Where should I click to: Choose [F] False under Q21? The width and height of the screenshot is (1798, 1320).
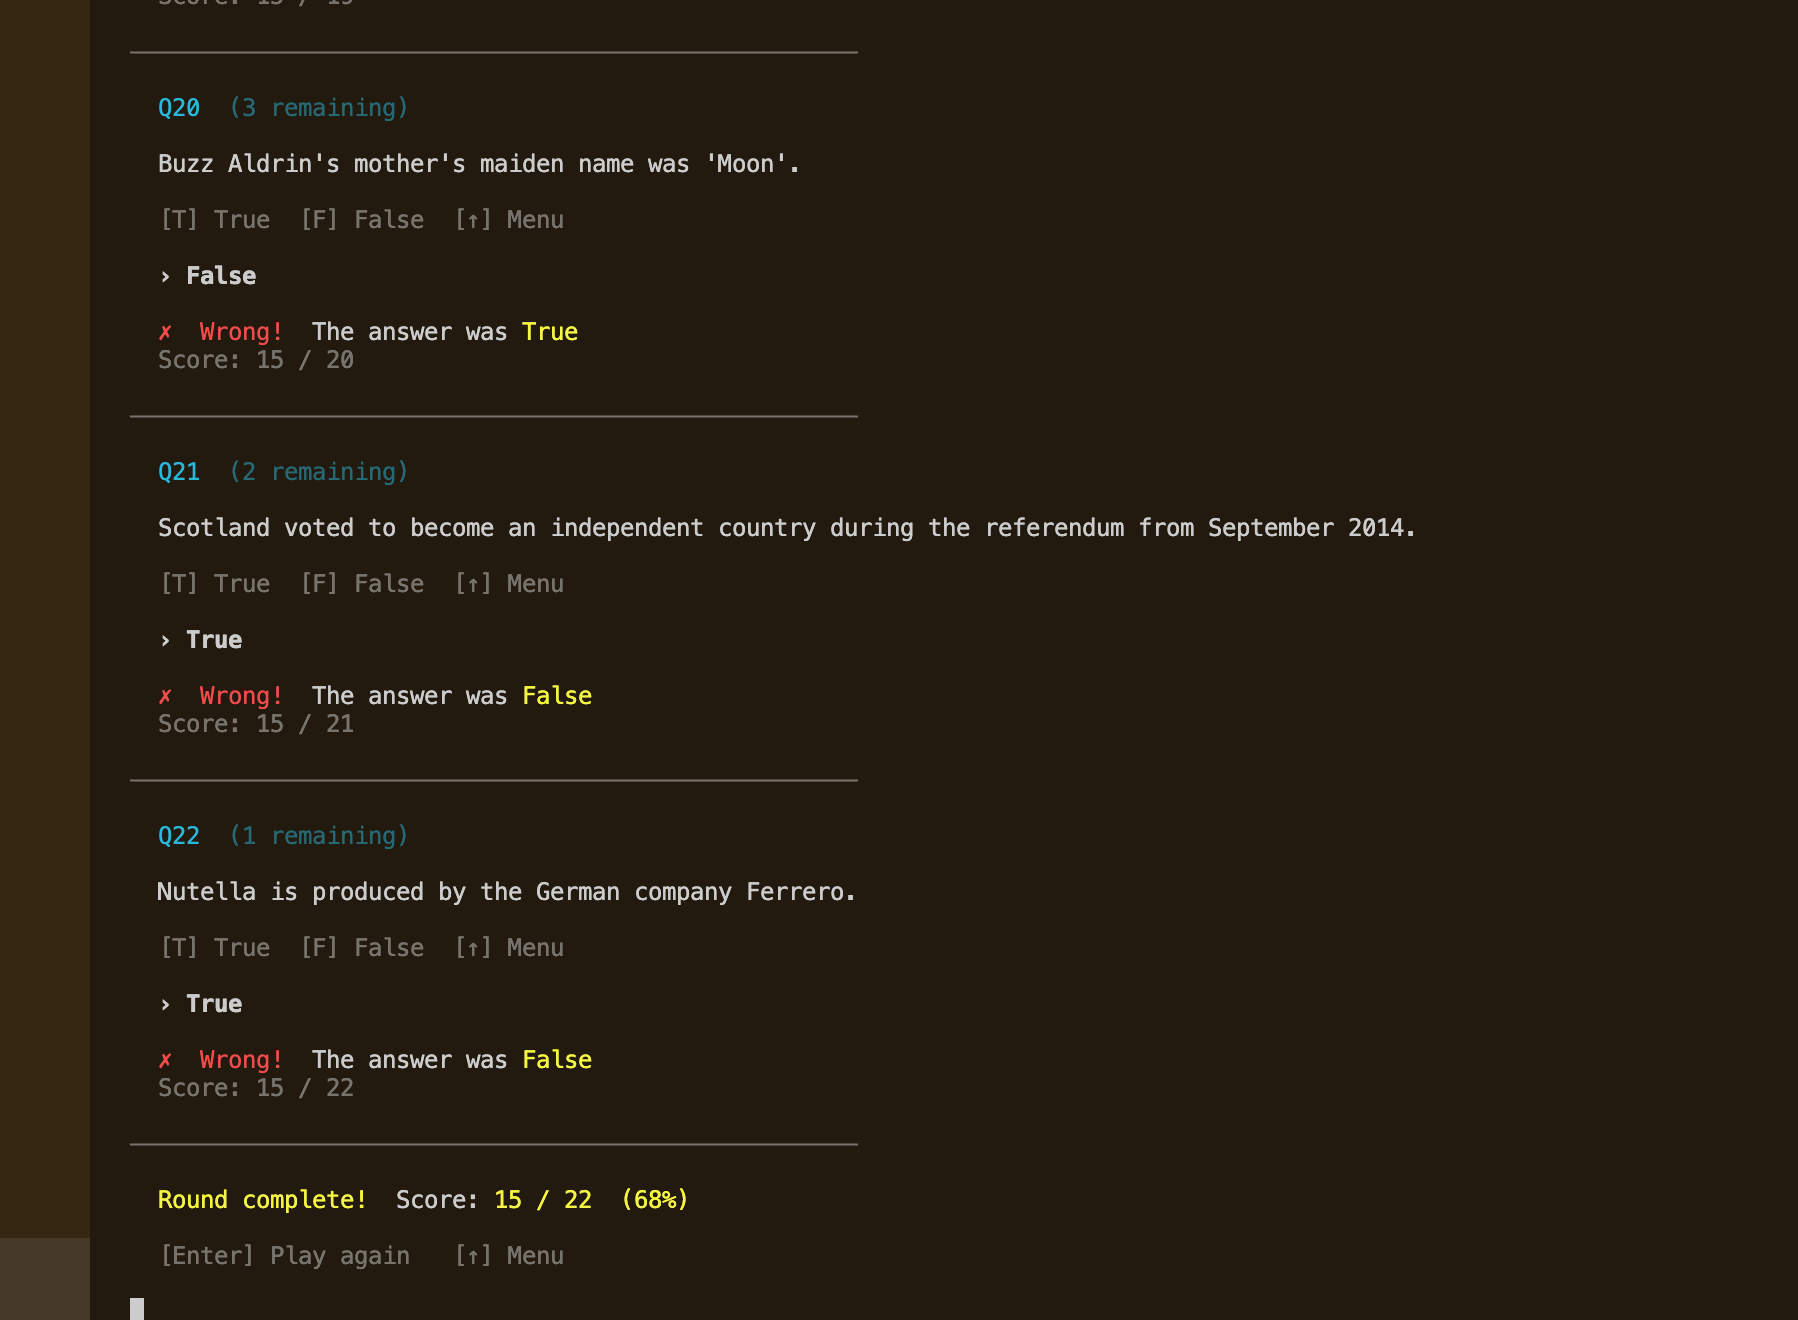tap(362, 584)
